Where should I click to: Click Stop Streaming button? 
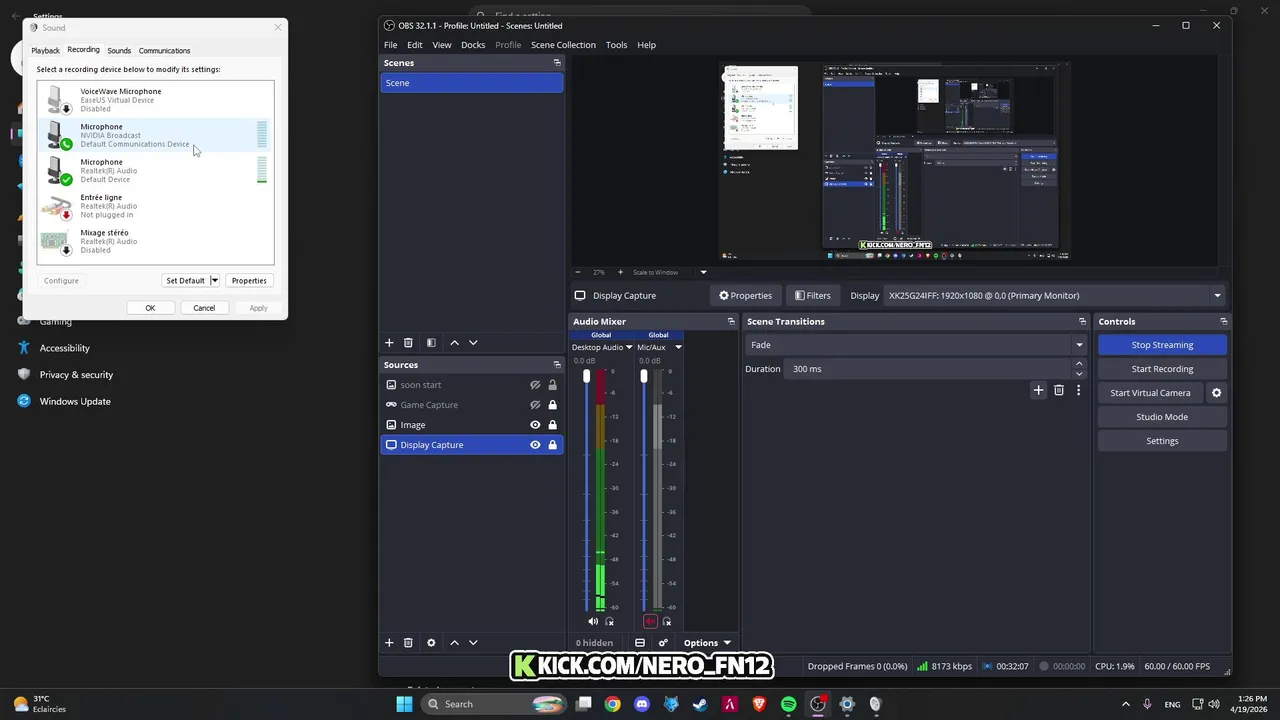point(1162,345)
